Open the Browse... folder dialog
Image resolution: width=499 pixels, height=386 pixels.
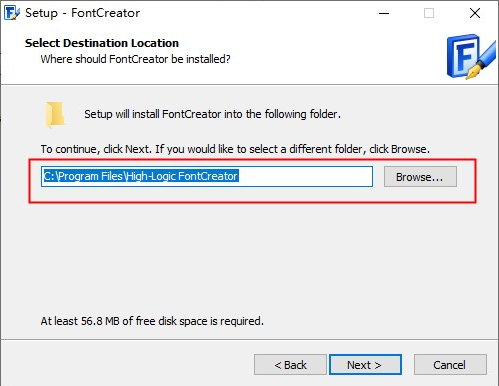420,177
